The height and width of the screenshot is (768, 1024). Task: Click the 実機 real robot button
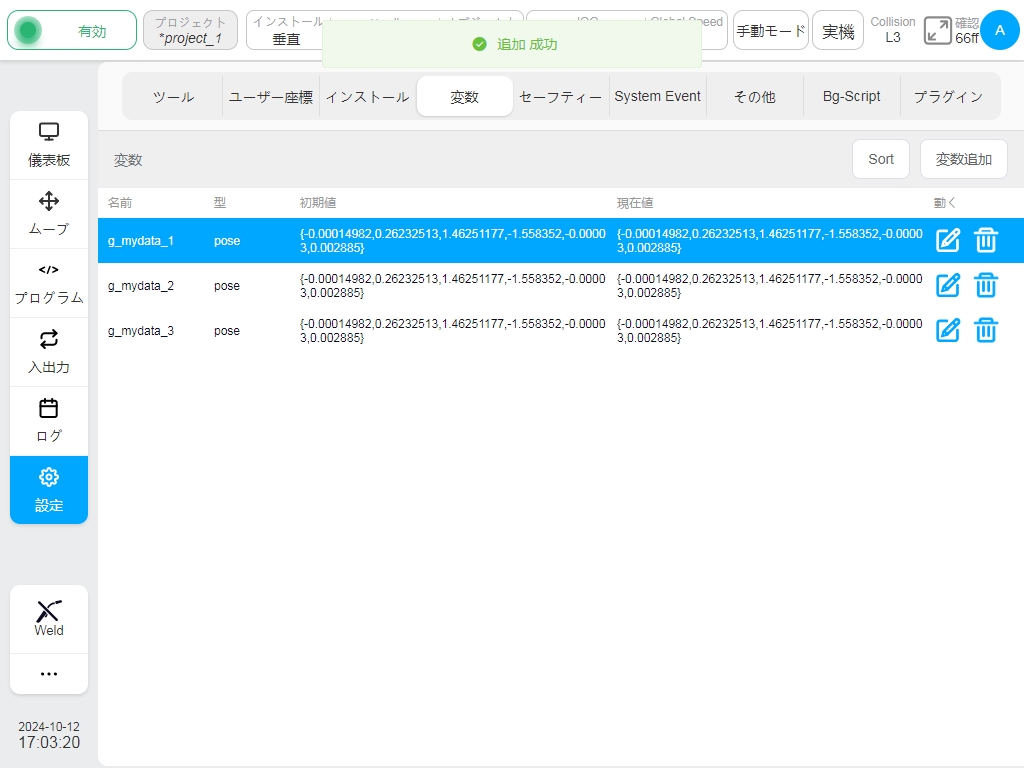pos(838,31)
